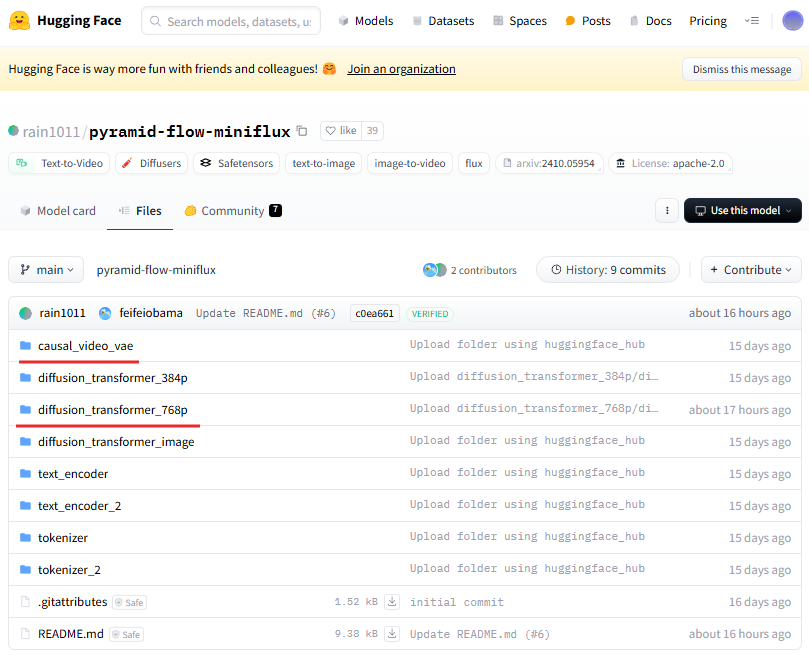The image size is (809, 659).
Task: Open rain1011 user link in title
Action: pyautogui.click(x=51, y=132)
